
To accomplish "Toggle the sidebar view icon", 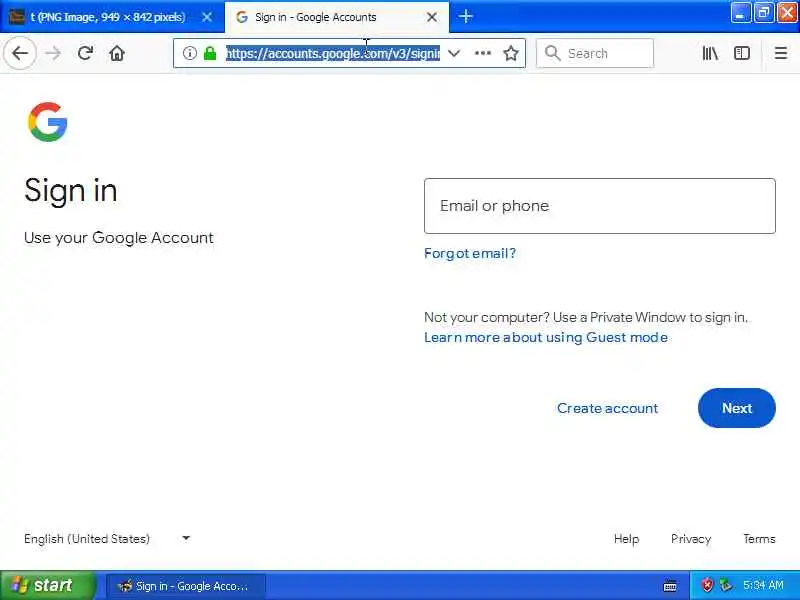I will pos(741,53).
